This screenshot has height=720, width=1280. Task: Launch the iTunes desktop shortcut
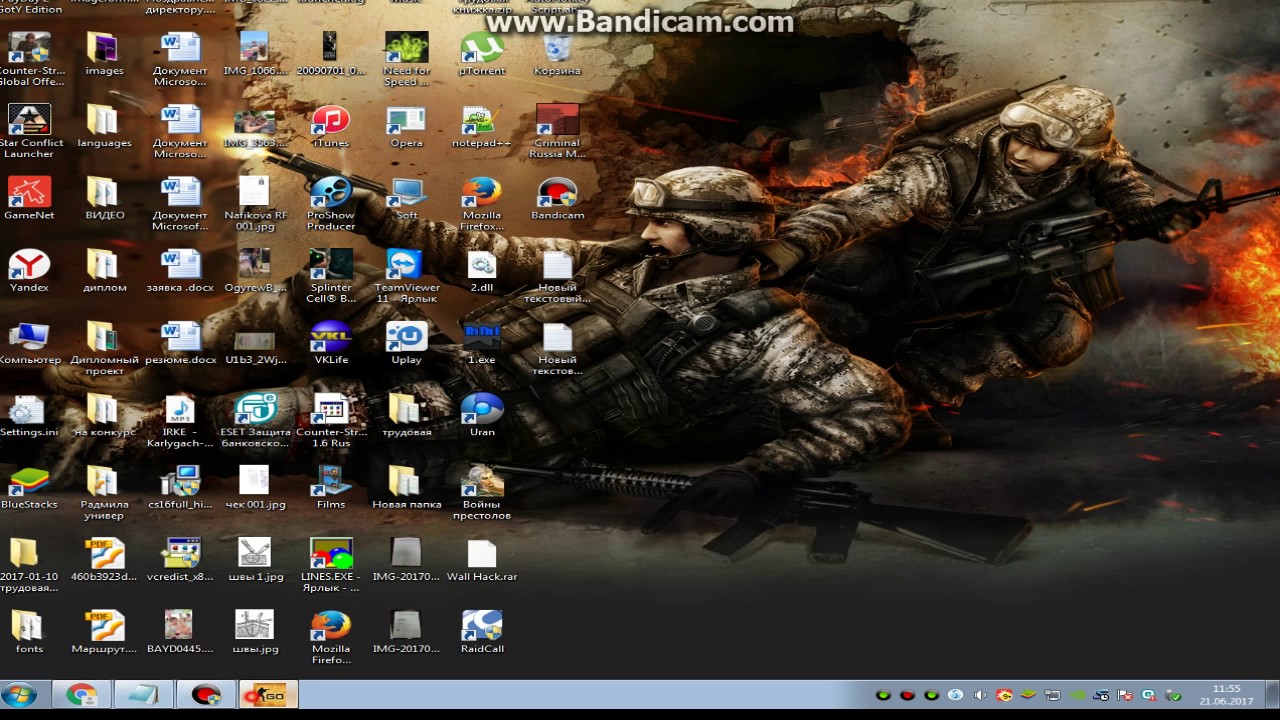331,126
